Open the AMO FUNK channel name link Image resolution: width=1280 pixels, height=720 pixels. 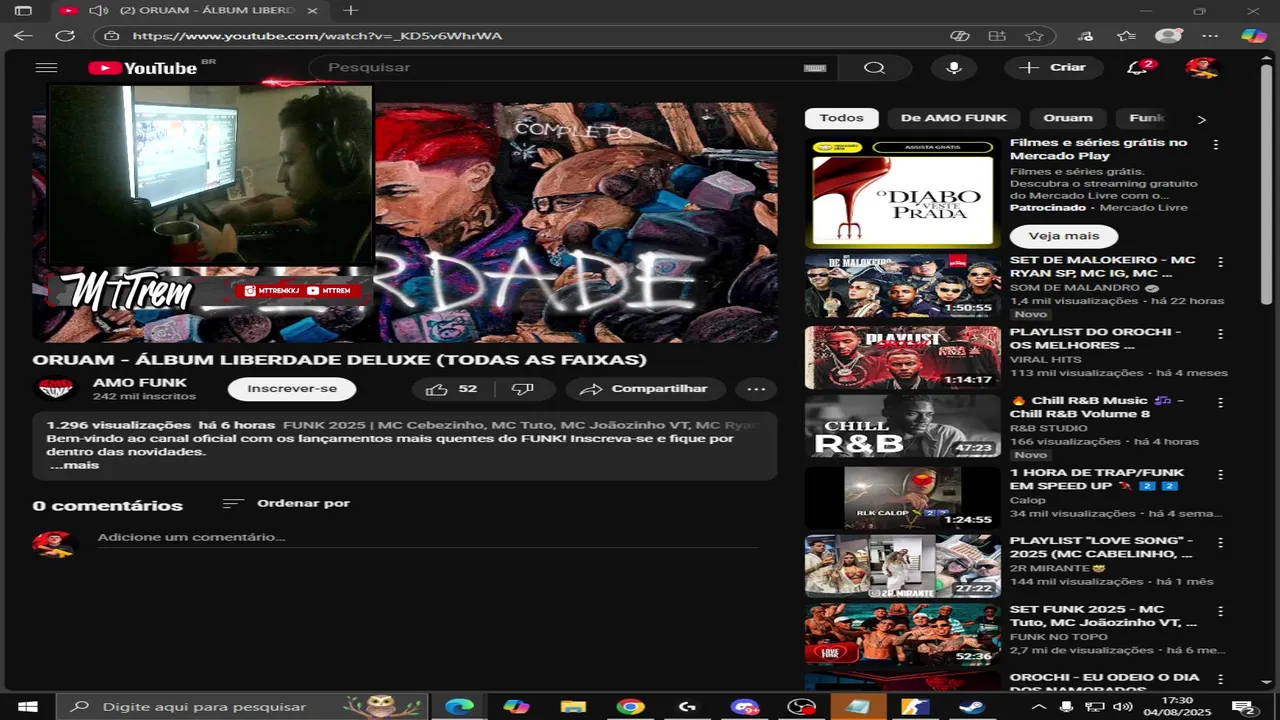pyautogui.click(x=140, y=382)
